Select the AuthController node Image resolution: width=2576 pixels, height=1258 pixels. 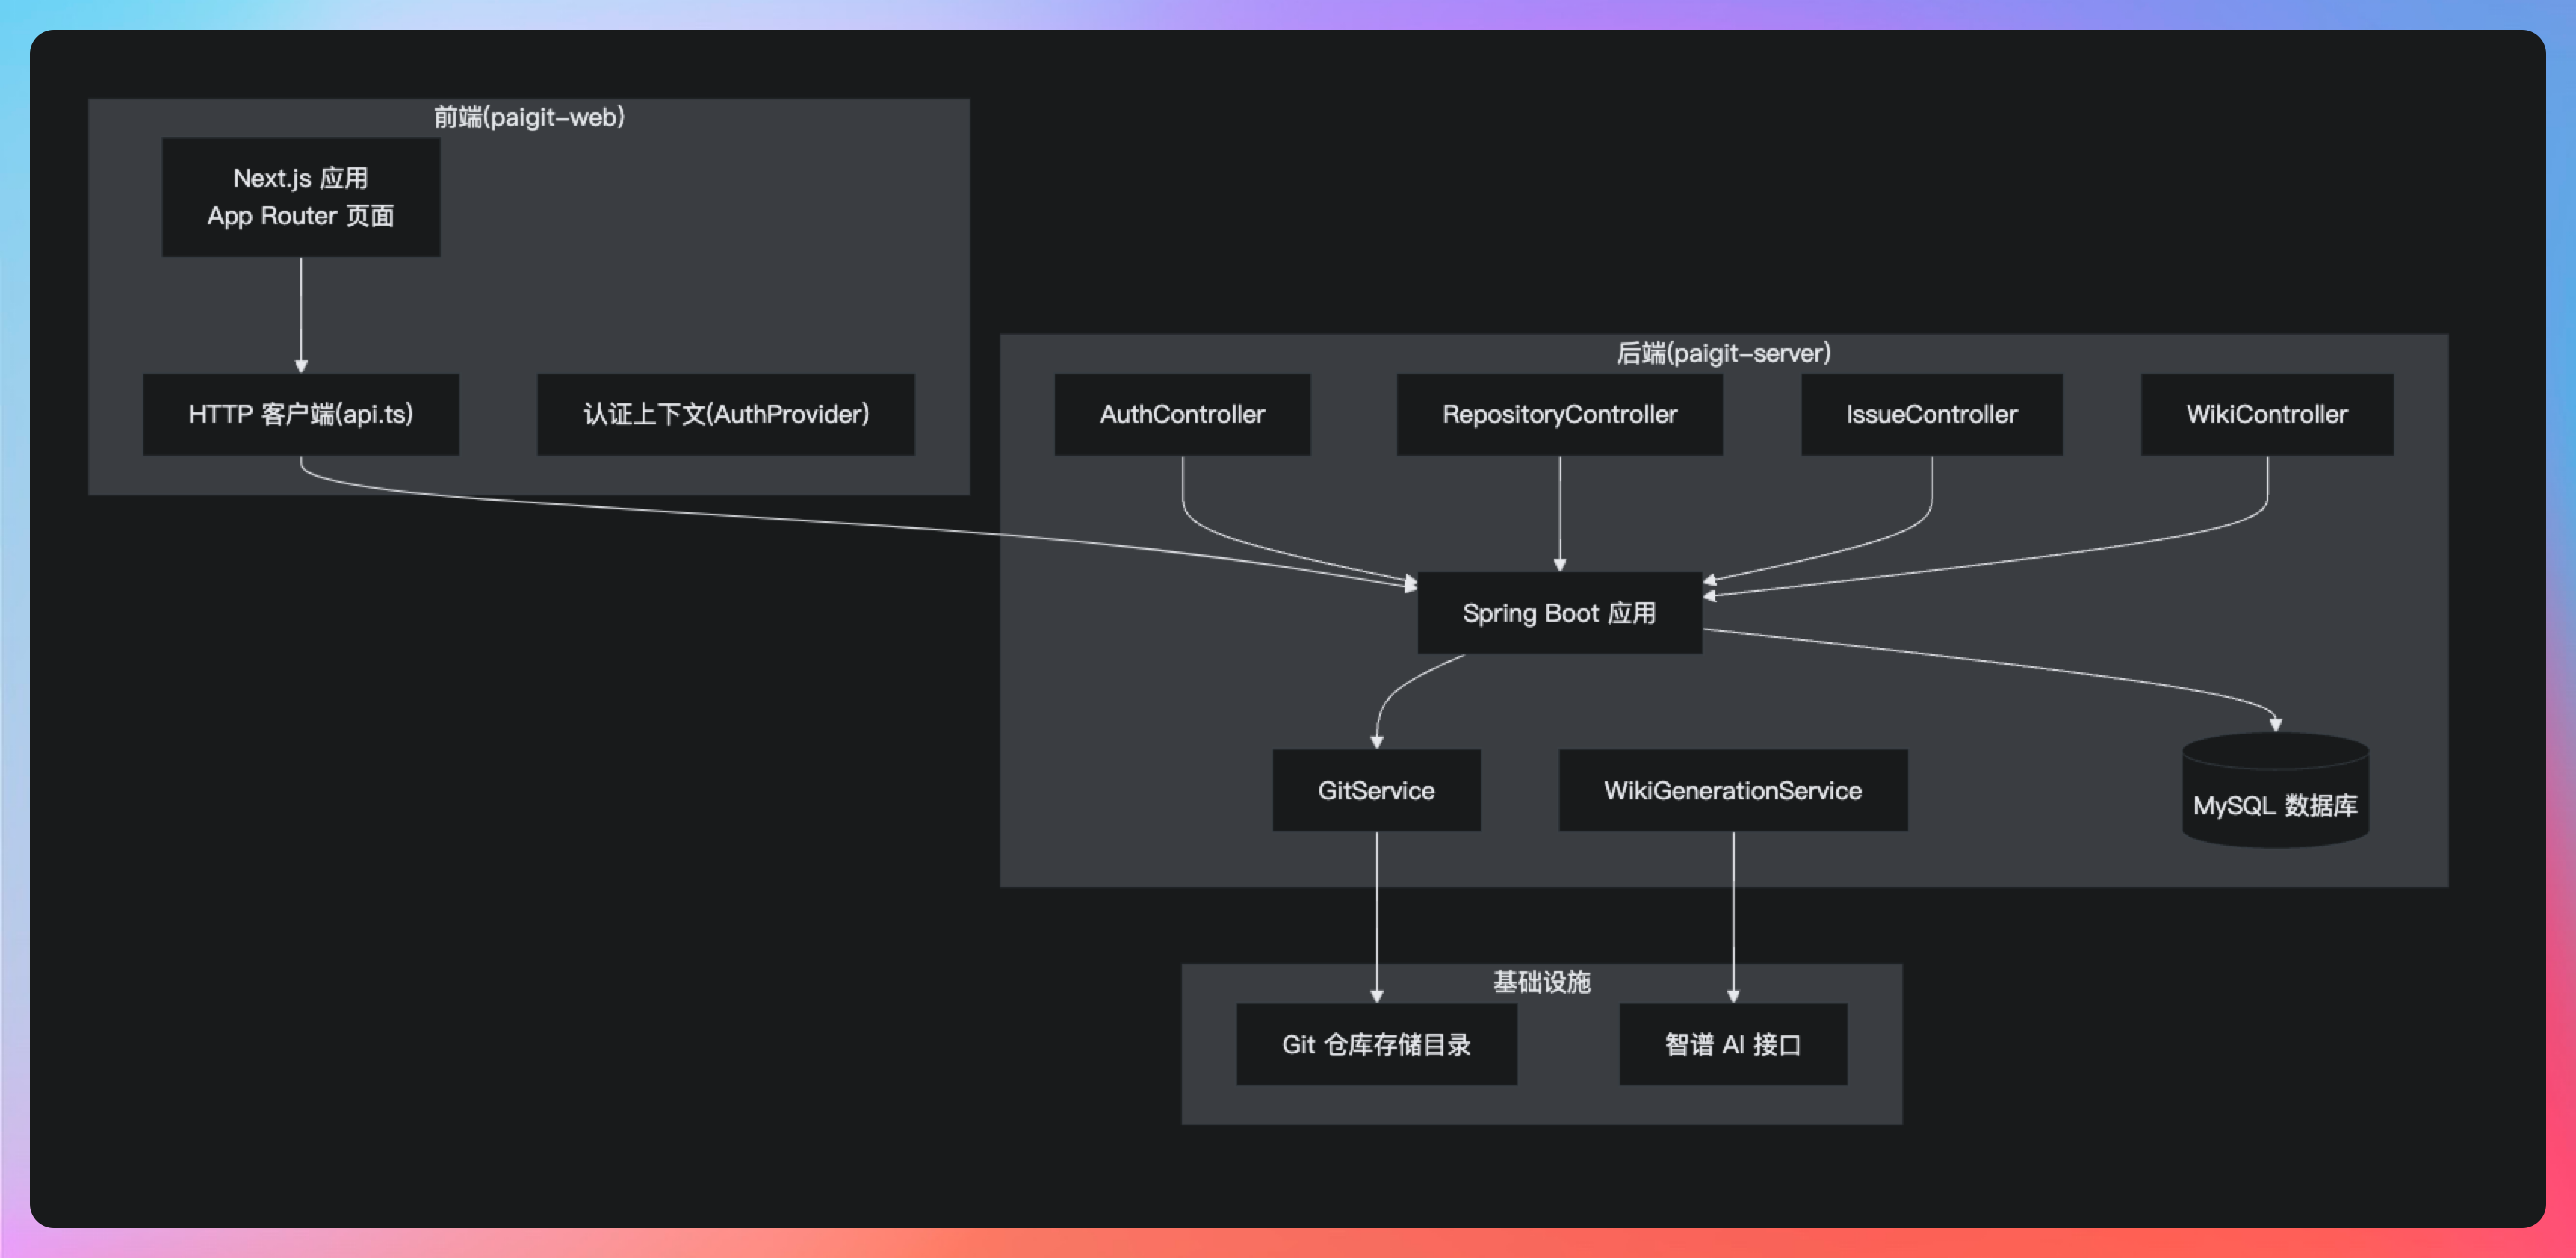tap(1182, 414)
